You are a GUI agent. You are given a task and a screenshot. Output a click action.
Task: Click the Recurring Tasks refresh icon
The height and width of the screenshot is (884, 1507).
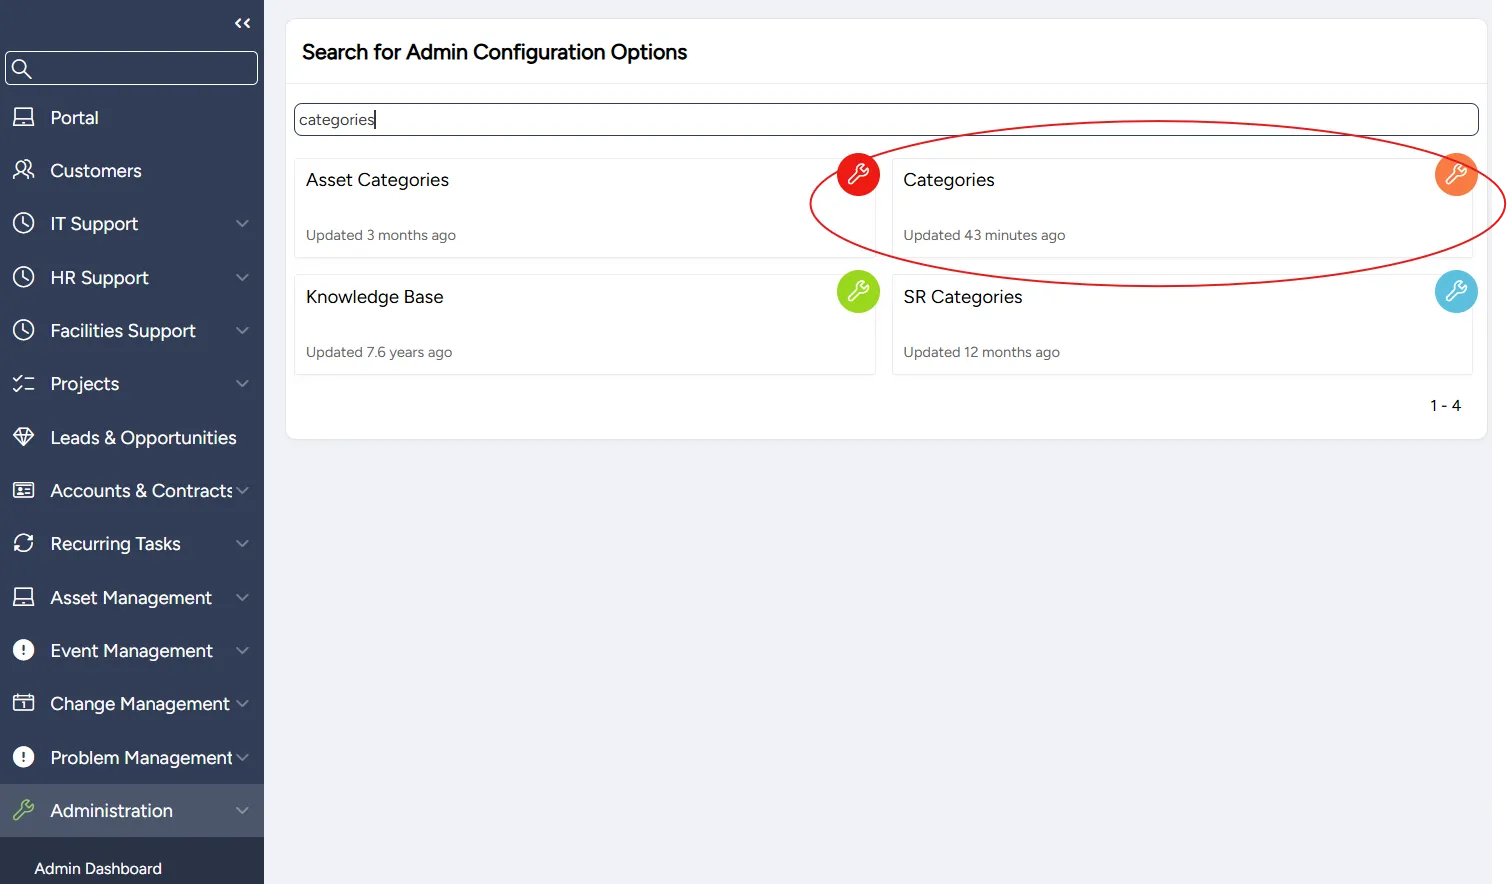pos(24,543)
